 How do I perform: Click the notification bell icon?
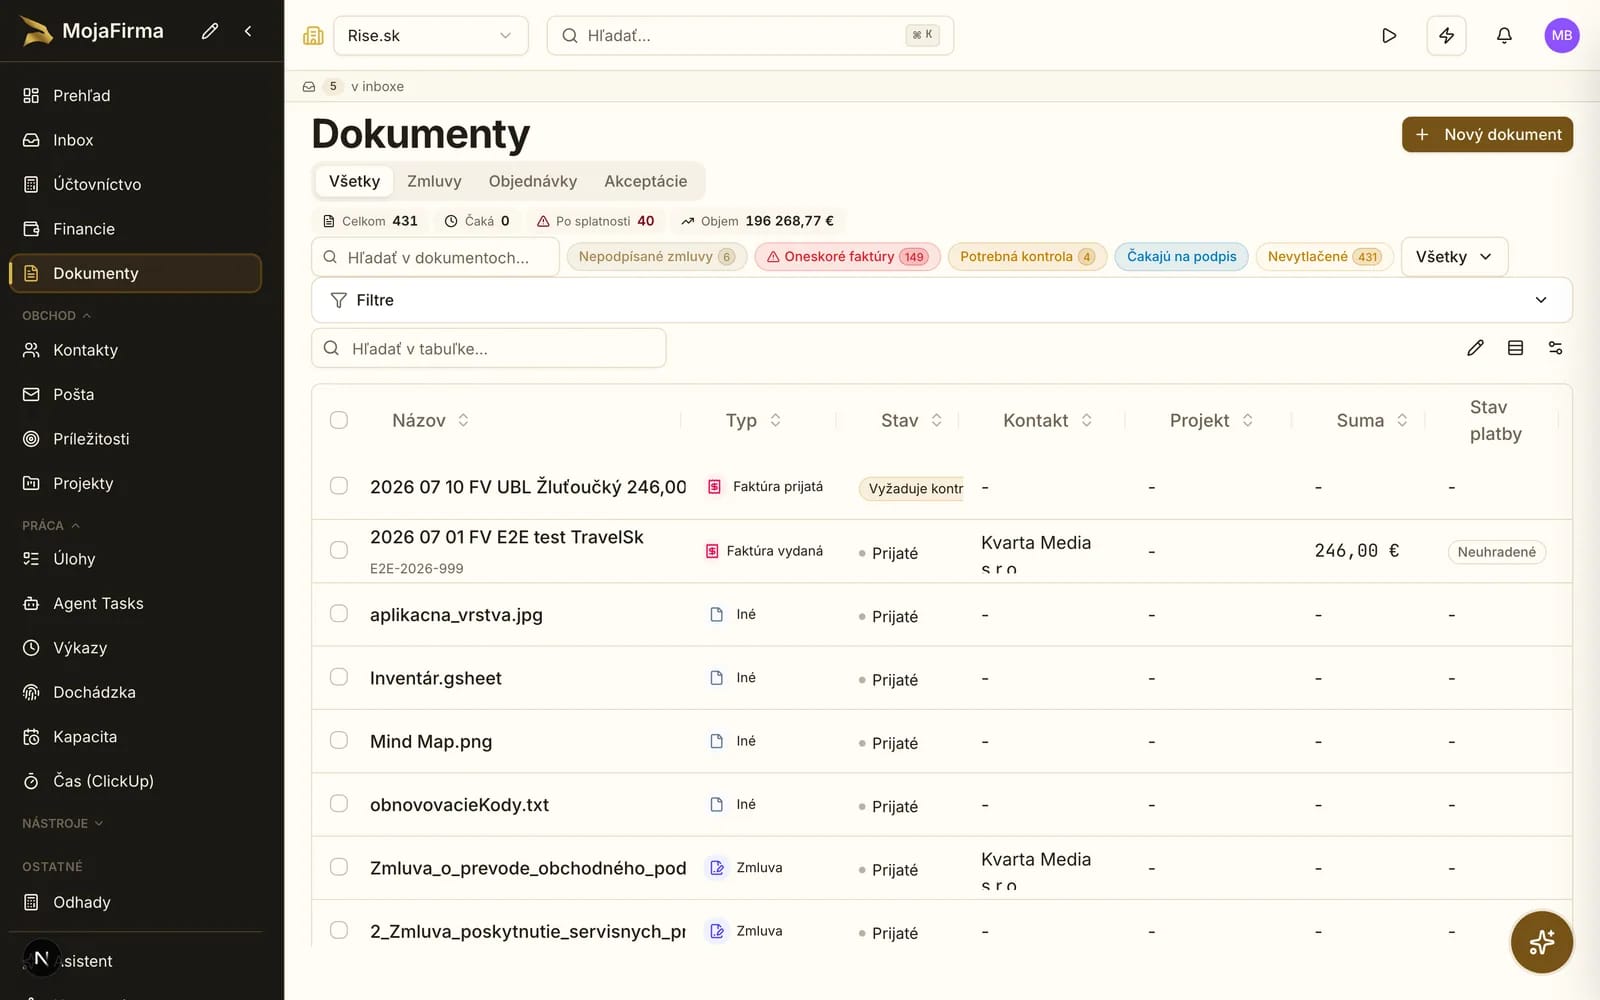(1504, 36)
